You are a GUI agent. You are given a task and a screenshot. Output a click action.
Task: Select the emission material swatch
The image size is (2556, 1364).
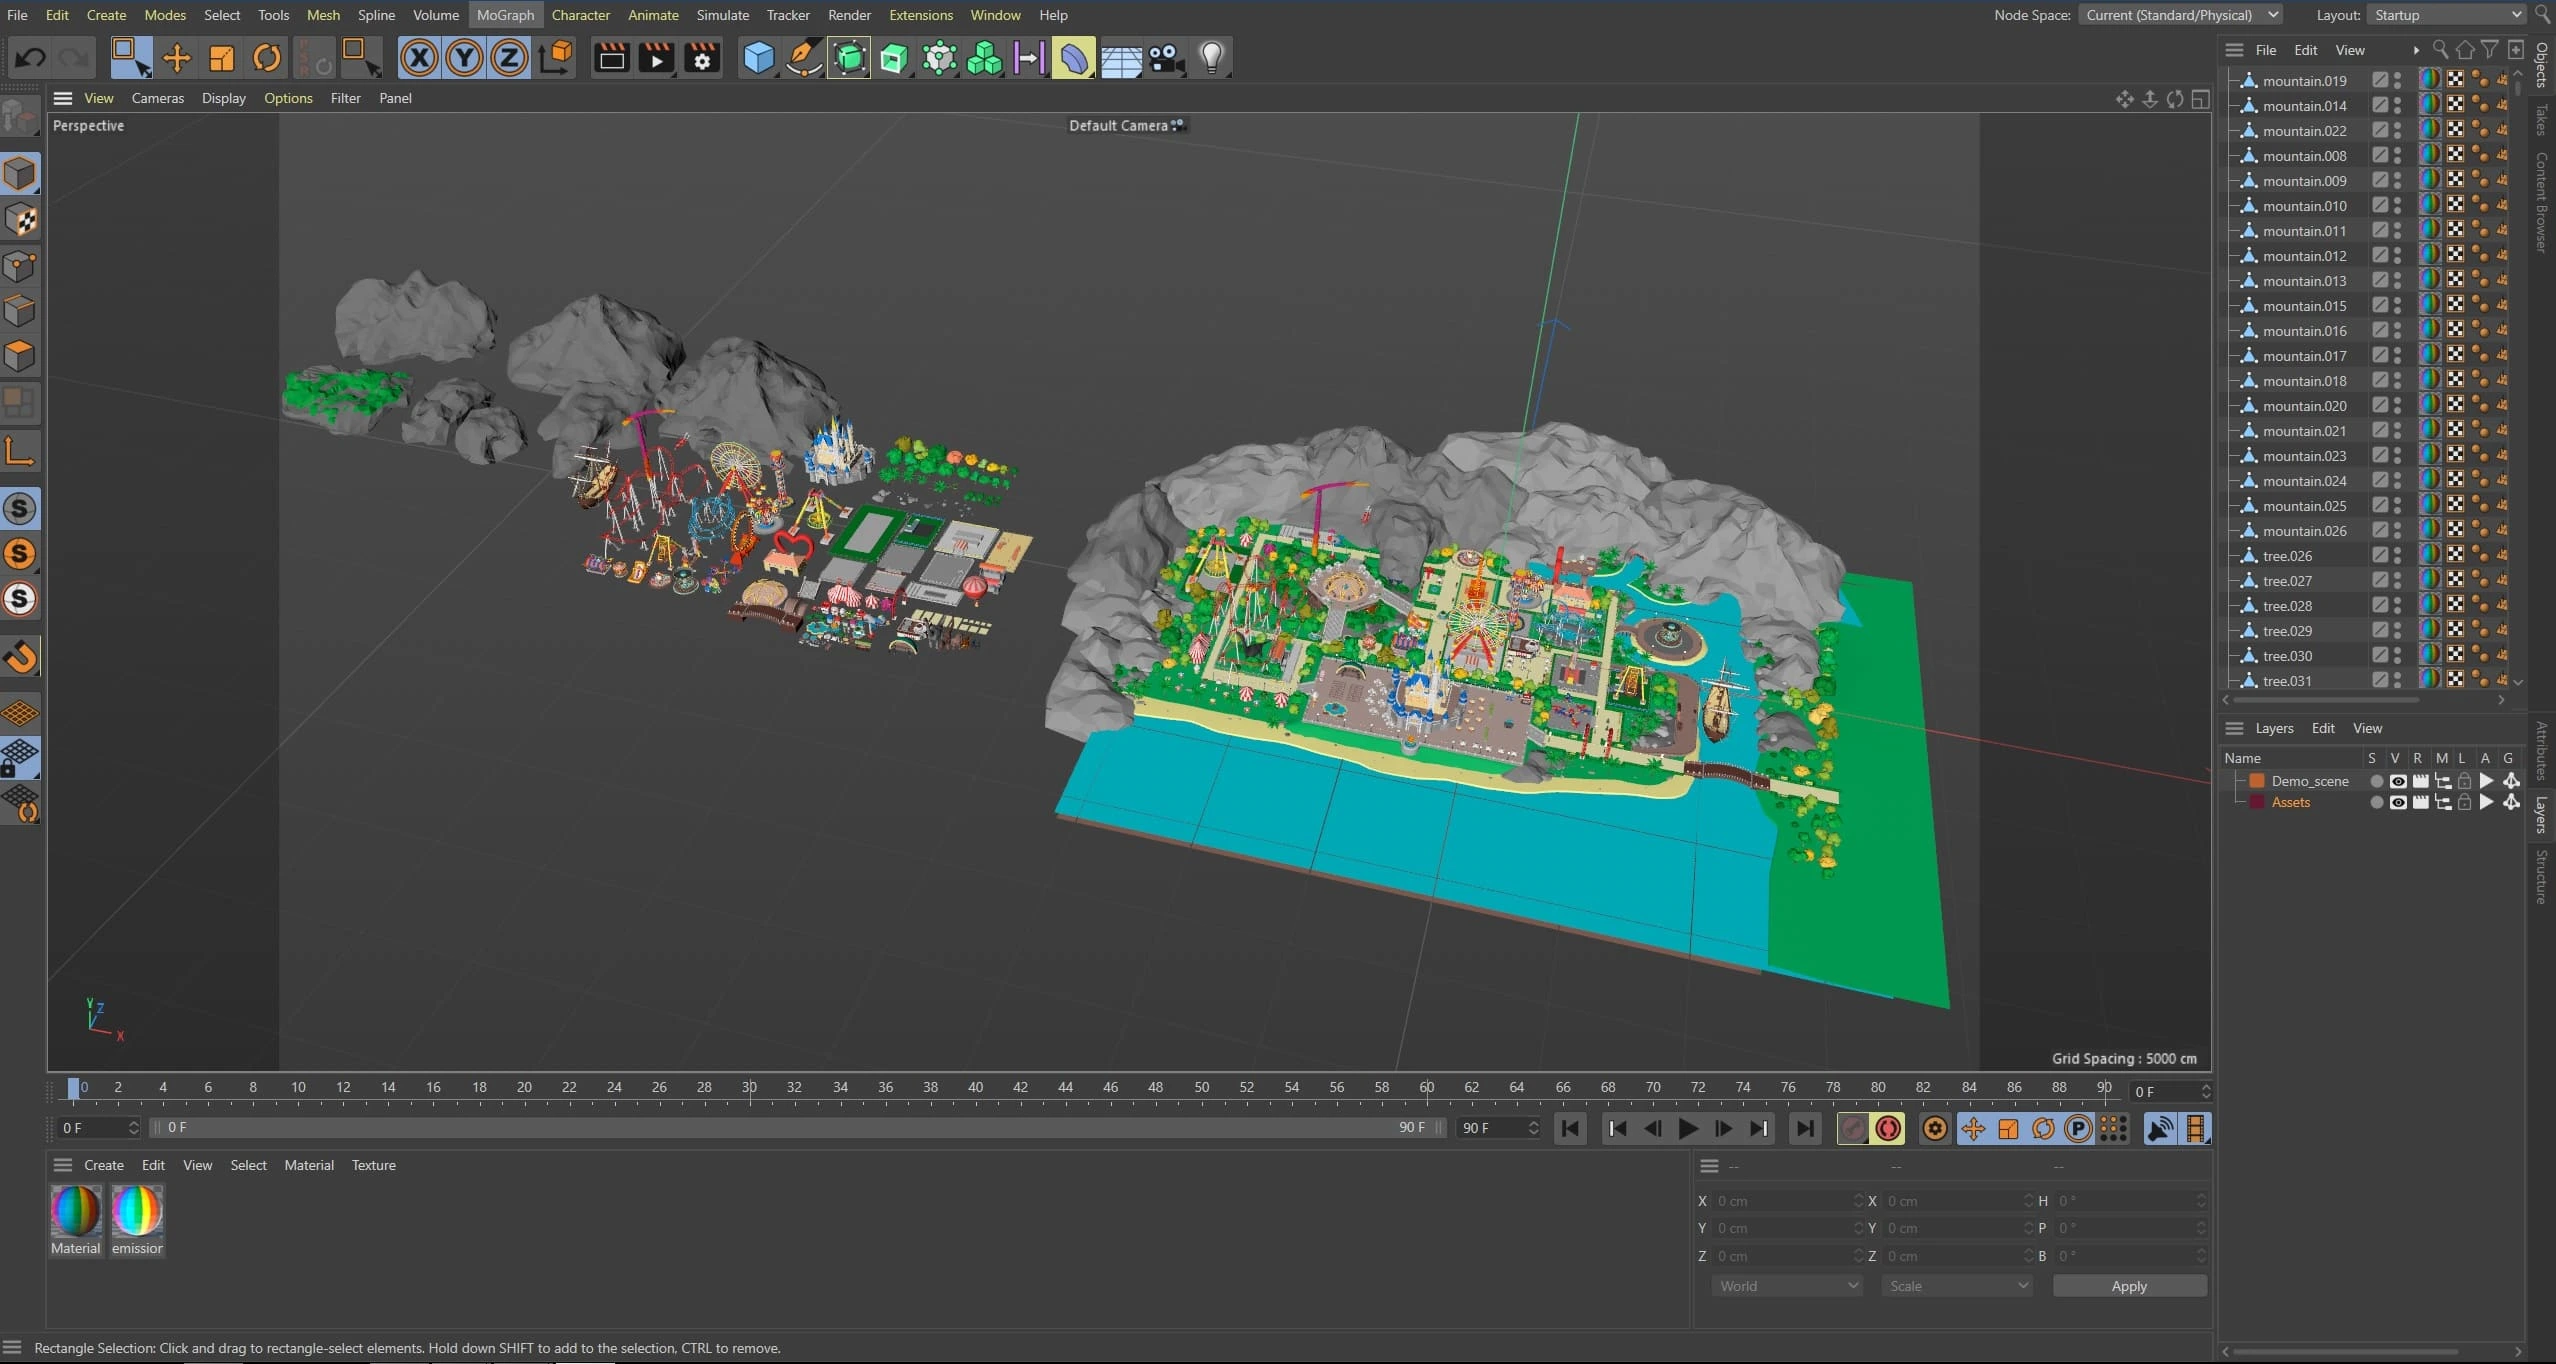(137, 1211)
